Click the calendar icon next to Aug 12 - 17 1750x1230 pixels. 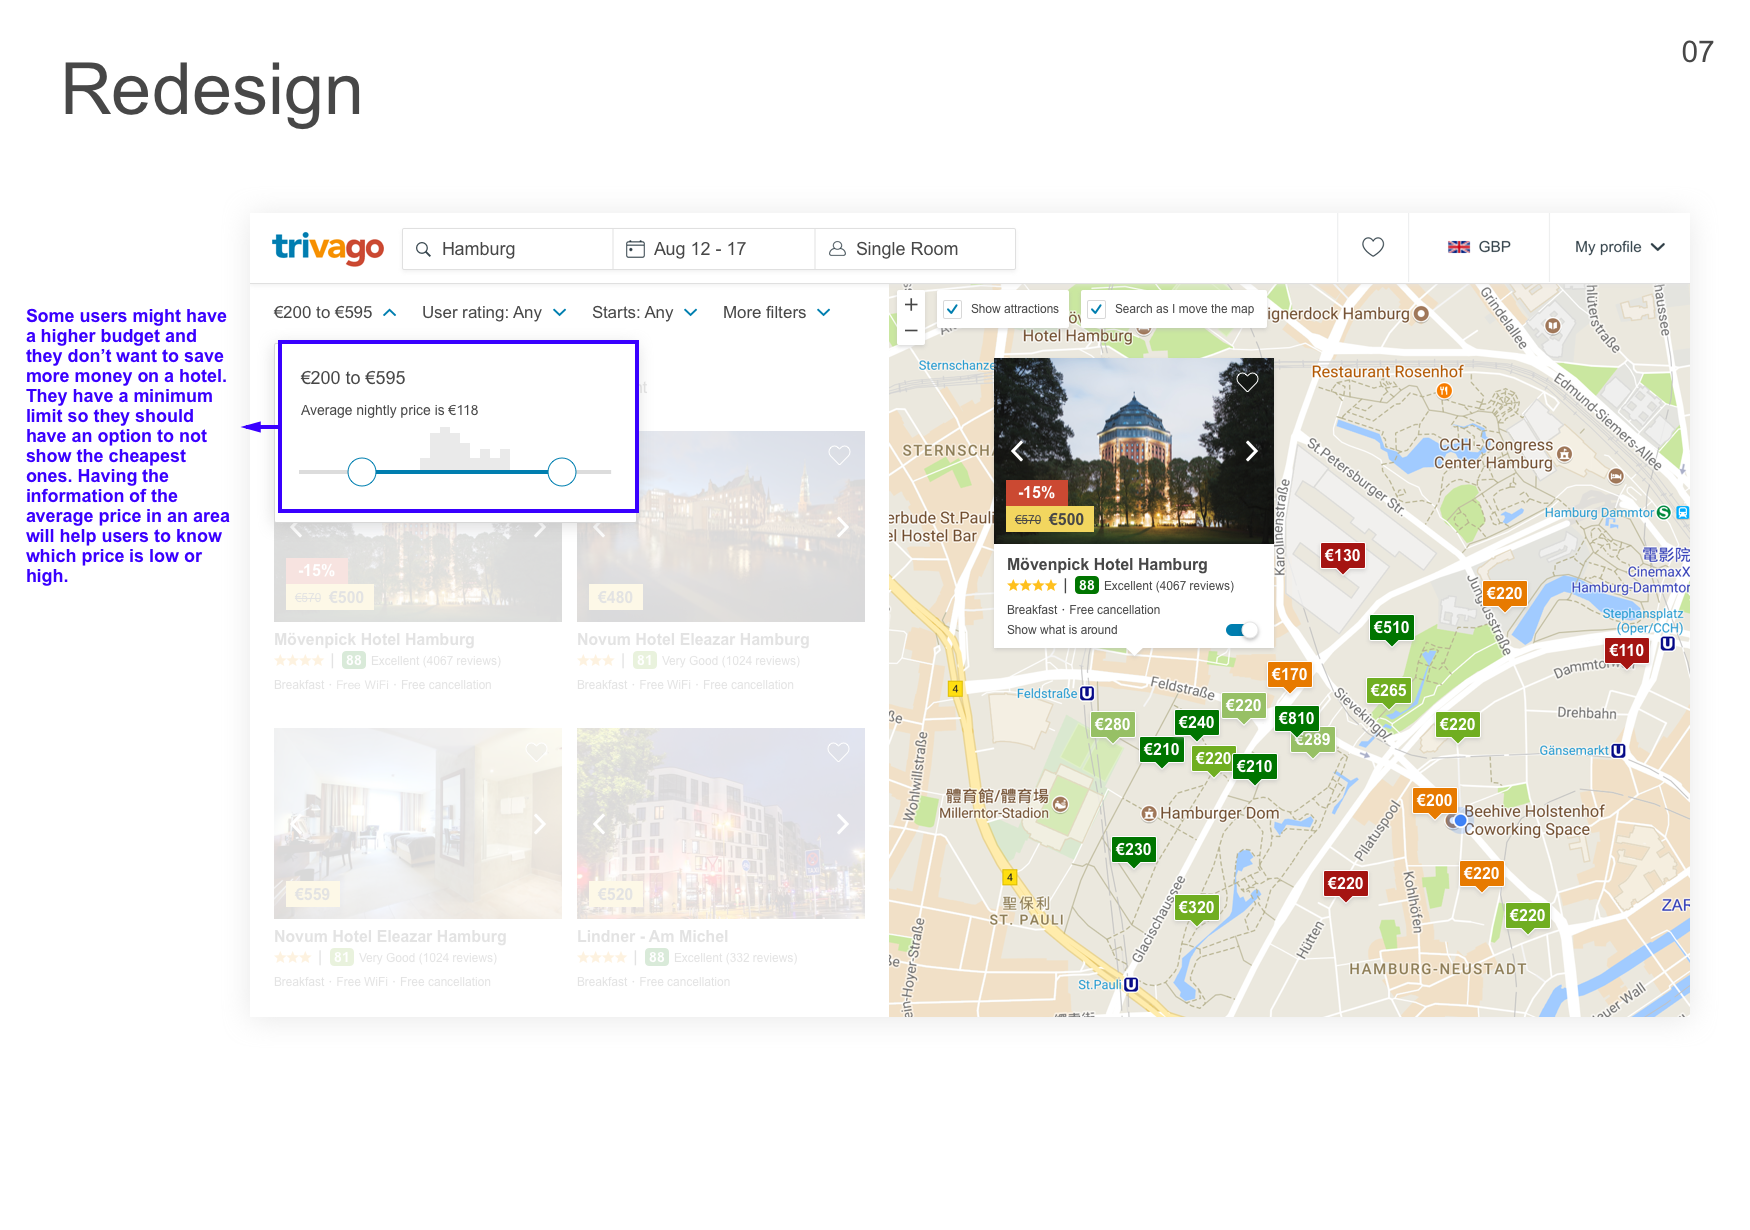tap(635, 249)
